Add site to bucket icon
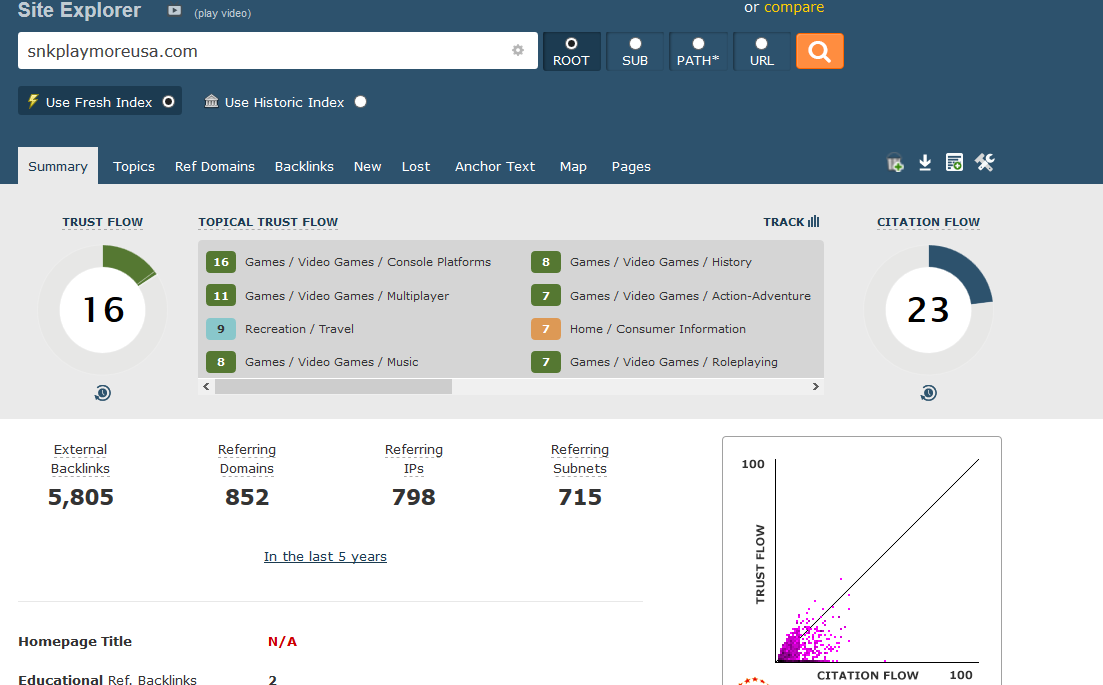This screenshot has height=685, width=1103. pos(895,163)
